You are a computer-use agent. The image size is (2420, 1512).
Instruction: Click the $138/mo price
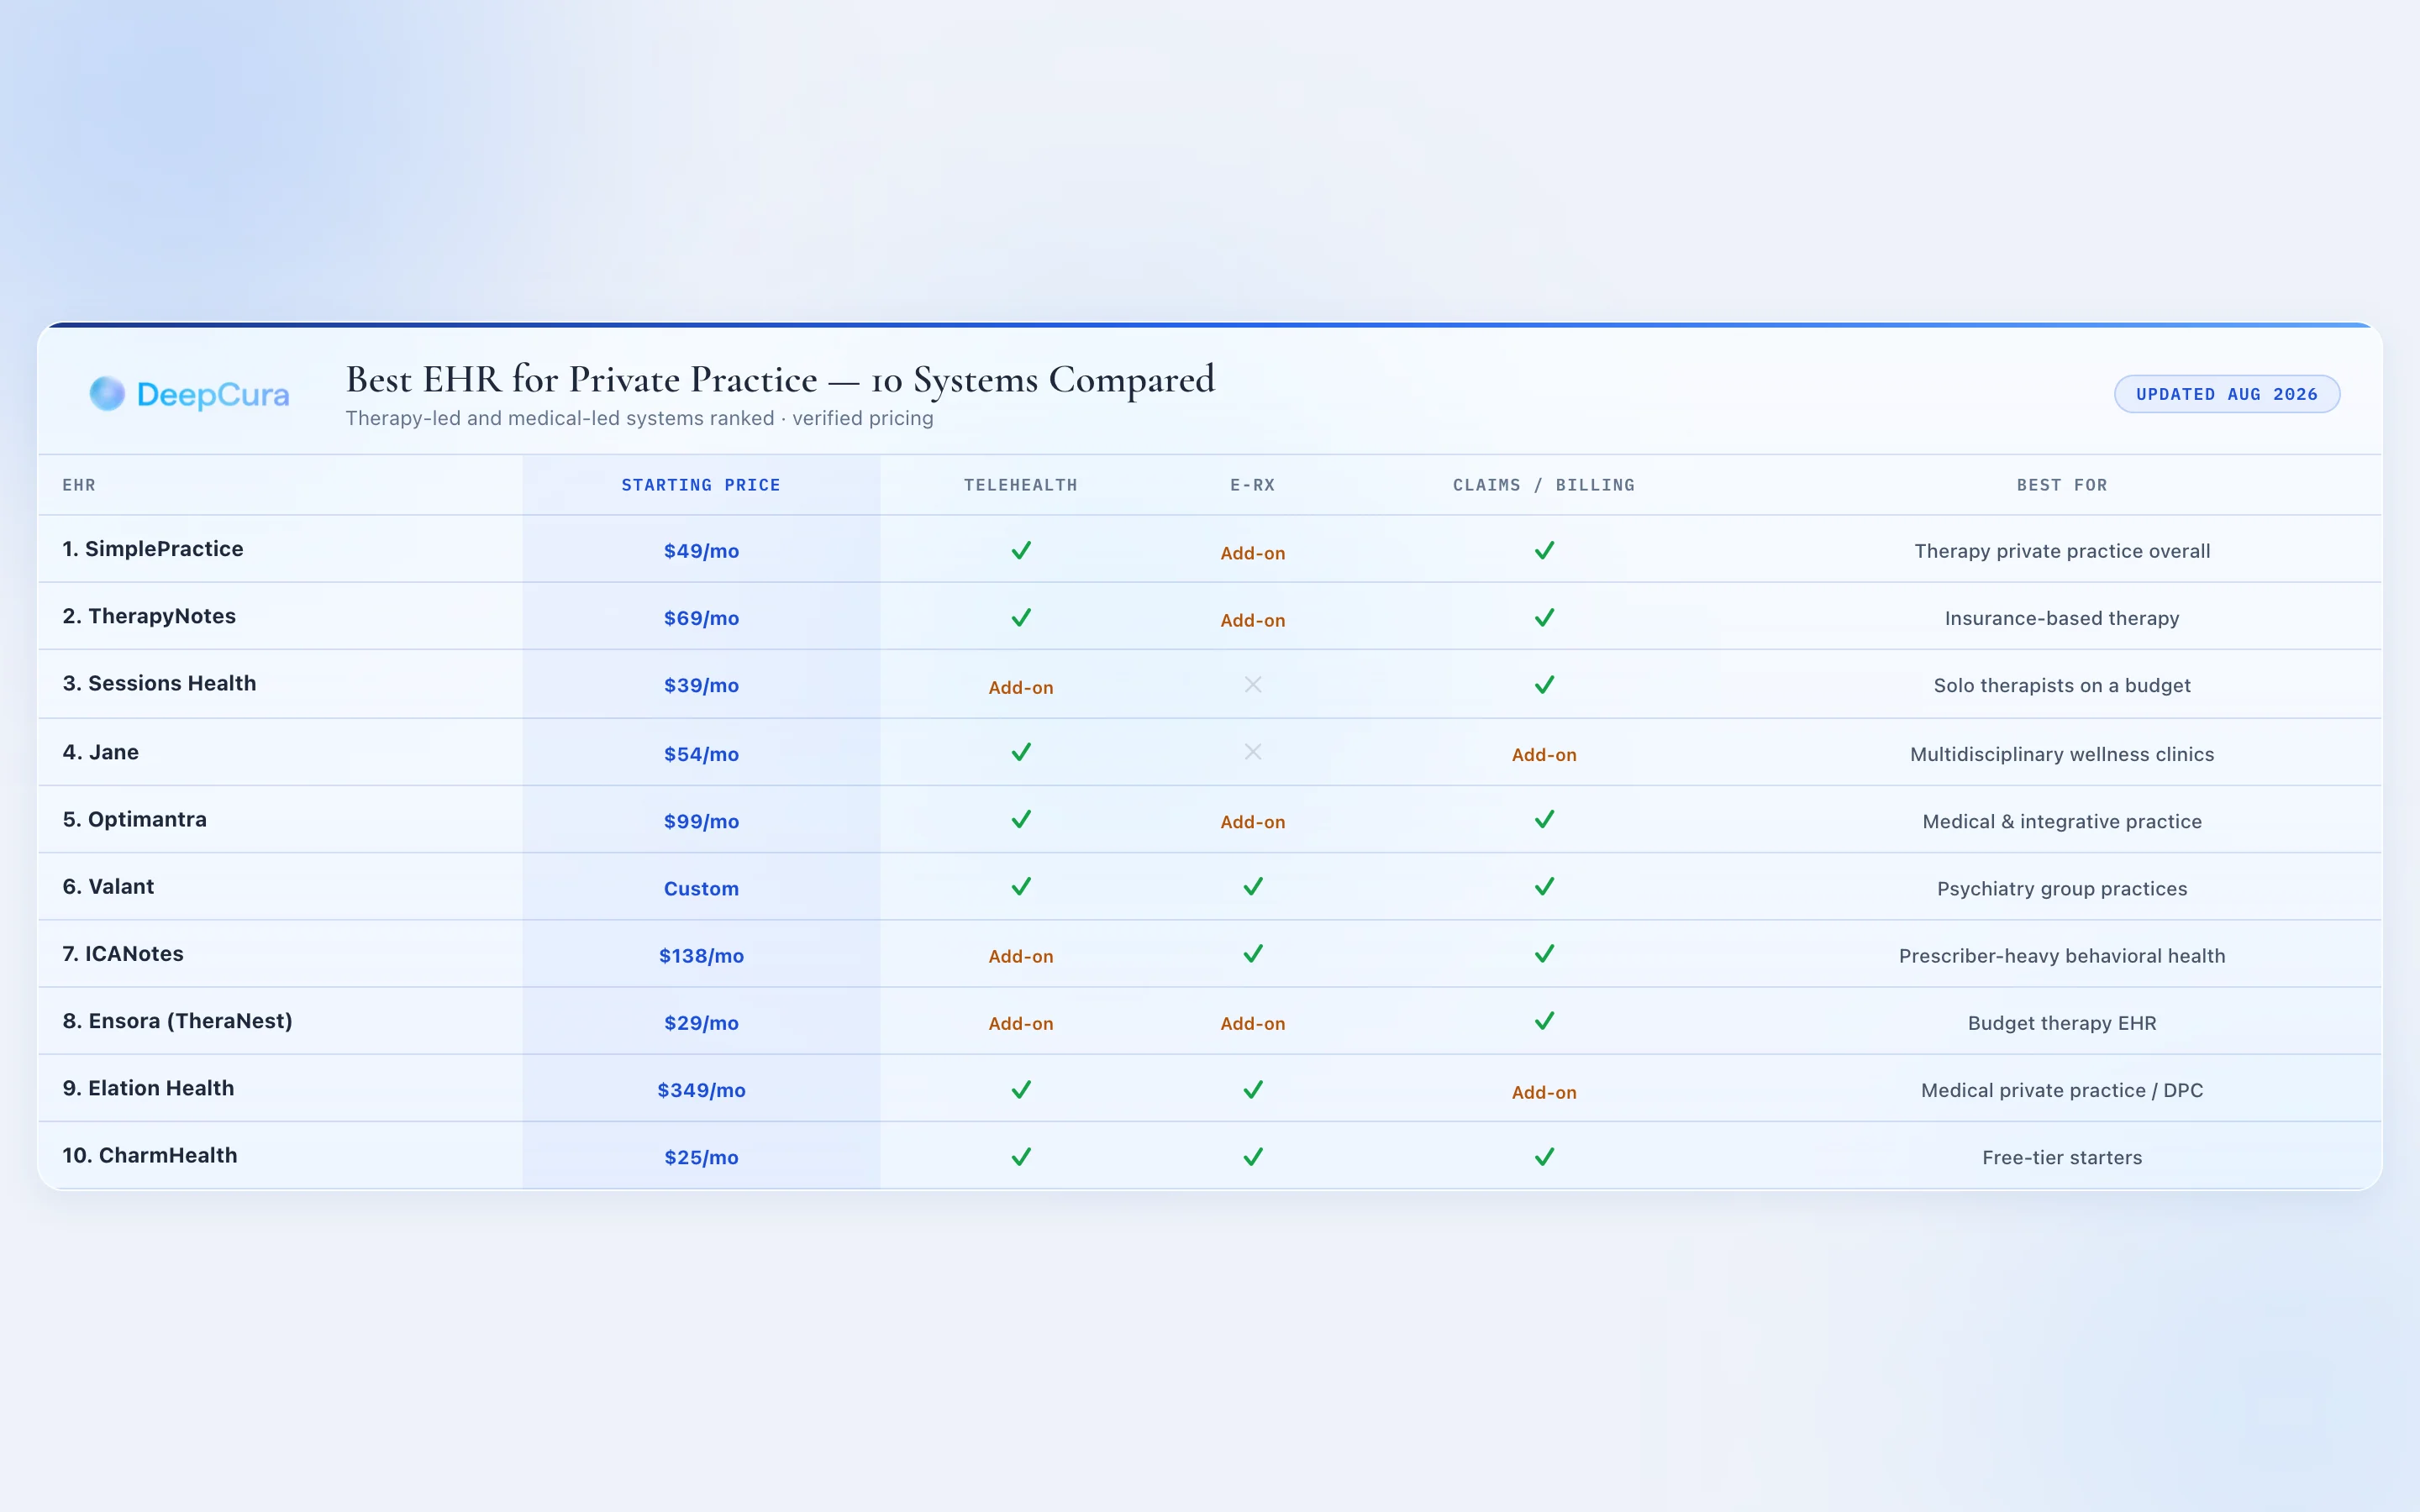[701, 955]
